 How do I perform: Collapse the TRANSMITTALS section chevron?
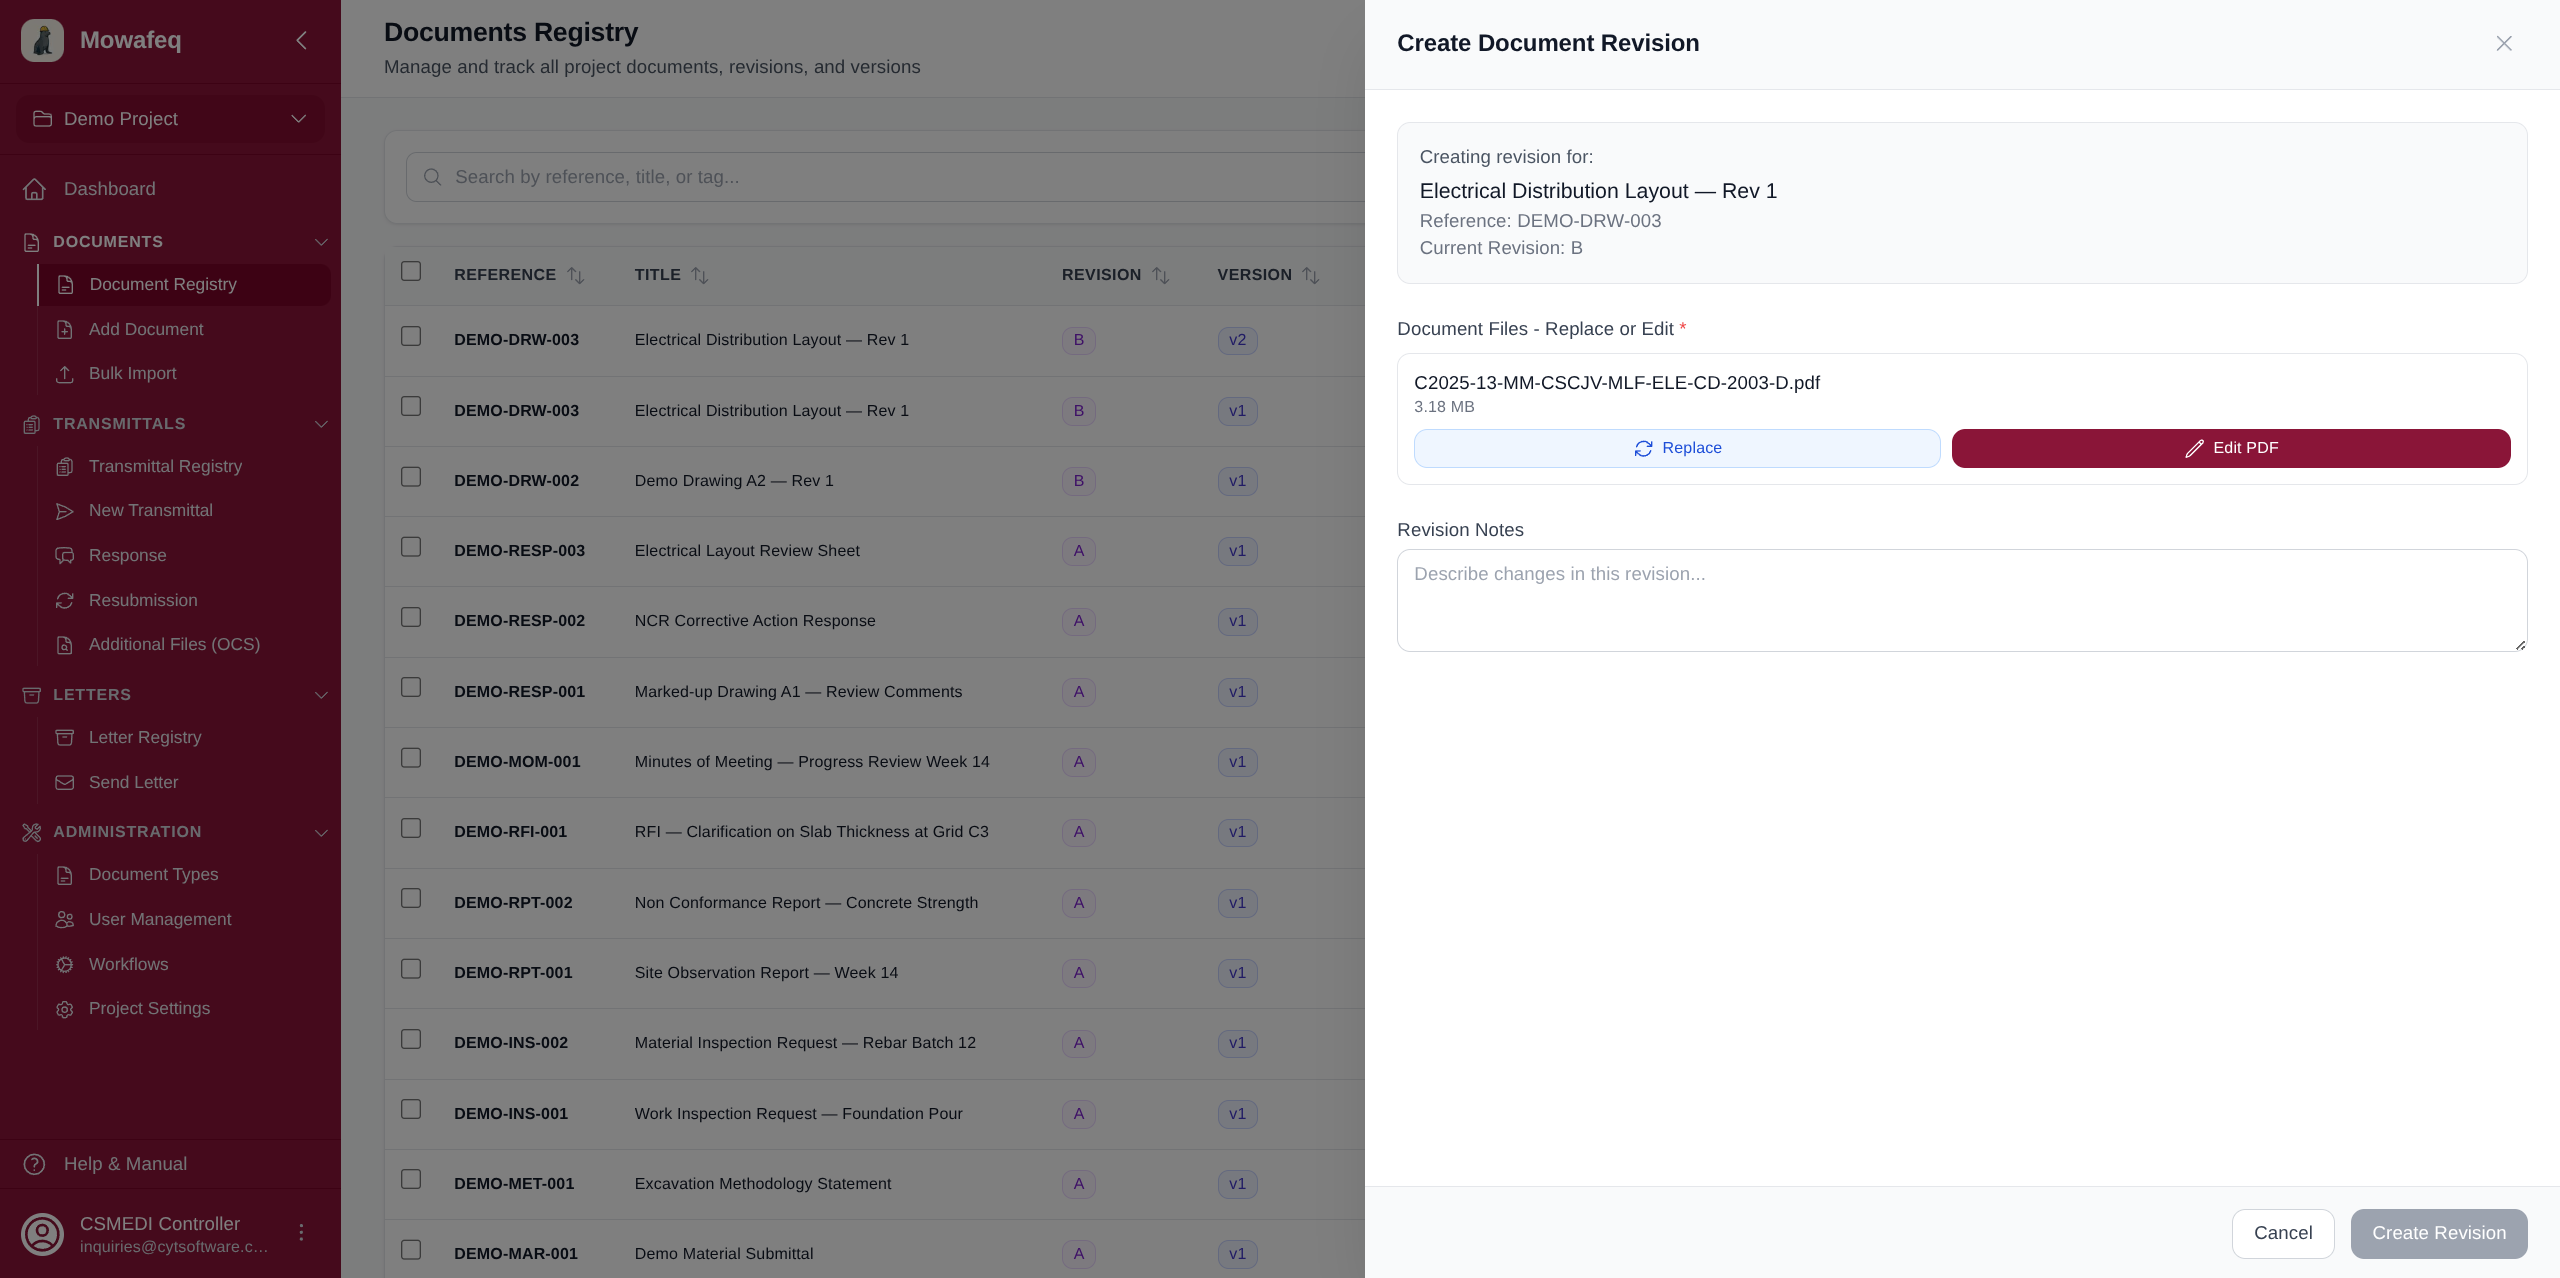coord(321,424)
